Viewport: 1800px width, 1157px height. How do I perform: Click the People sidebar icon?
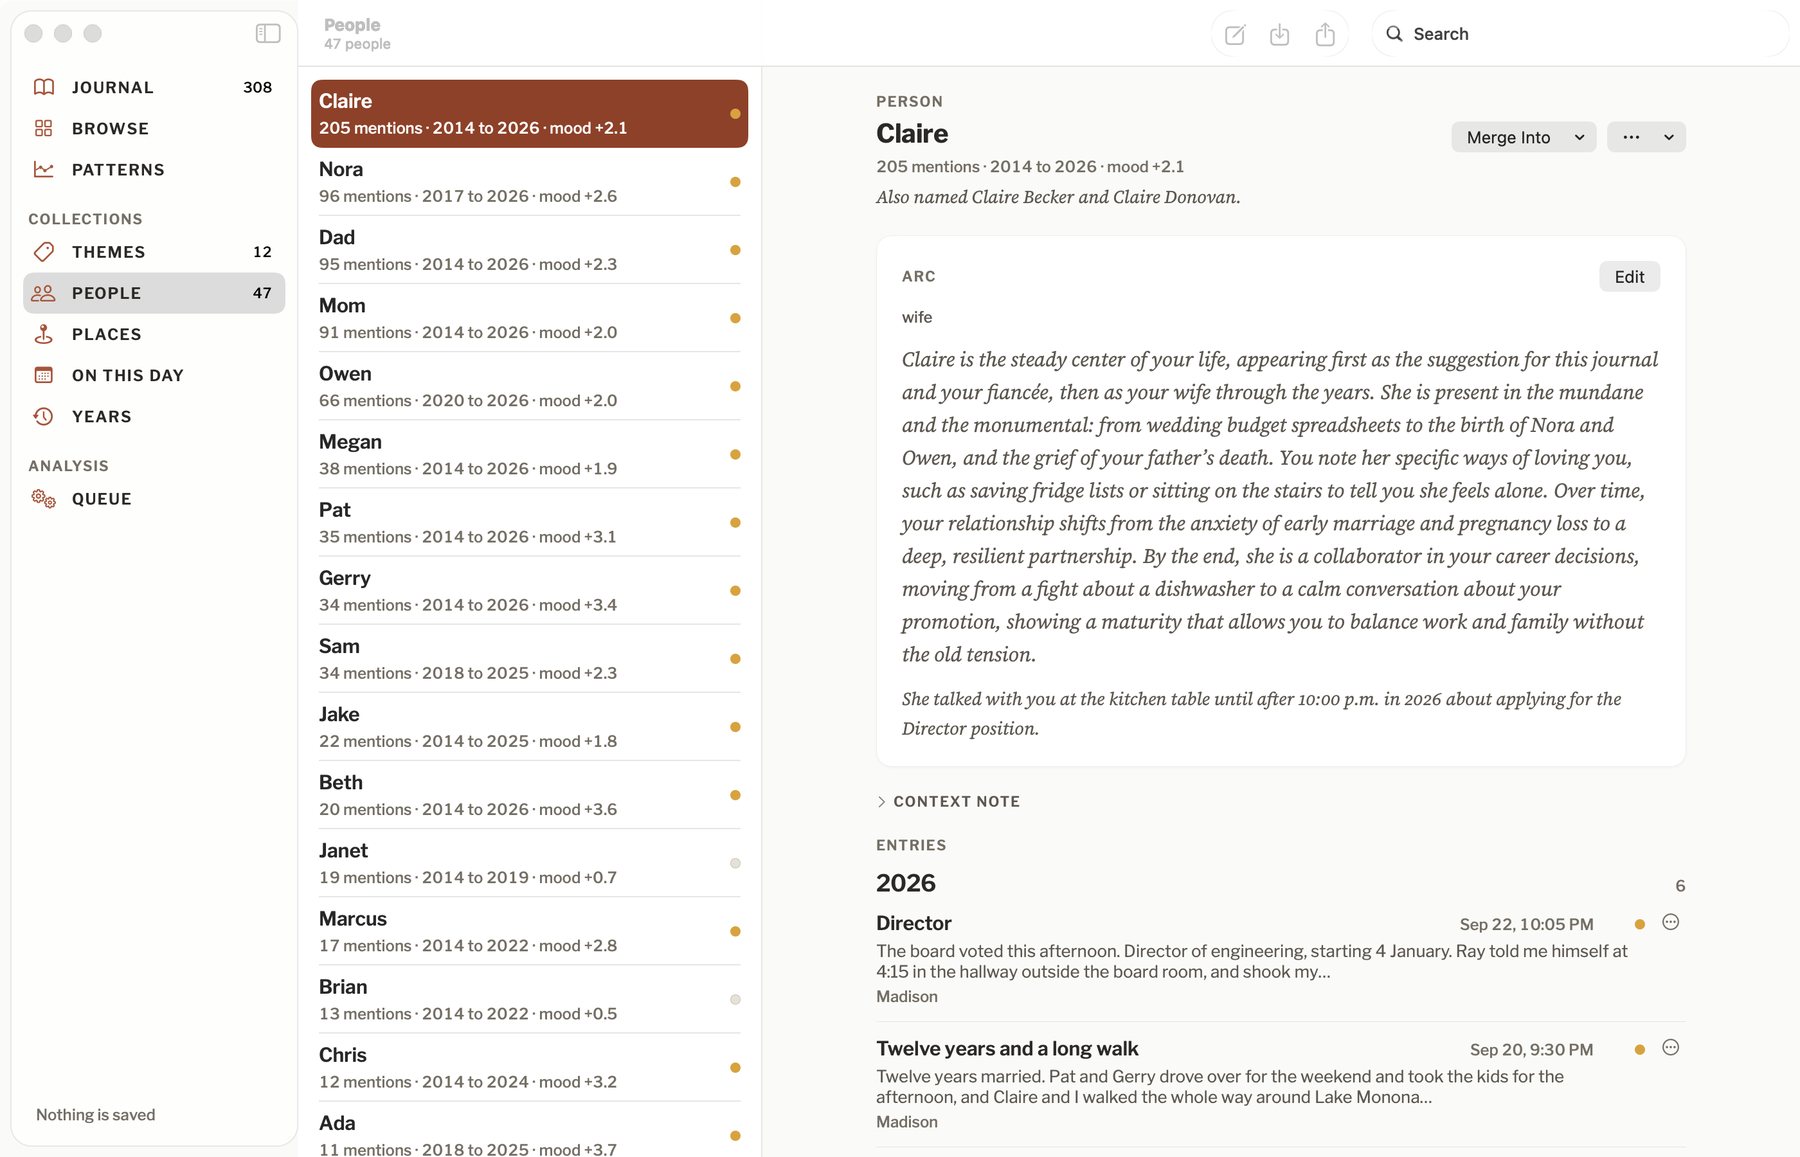[44, 293]
